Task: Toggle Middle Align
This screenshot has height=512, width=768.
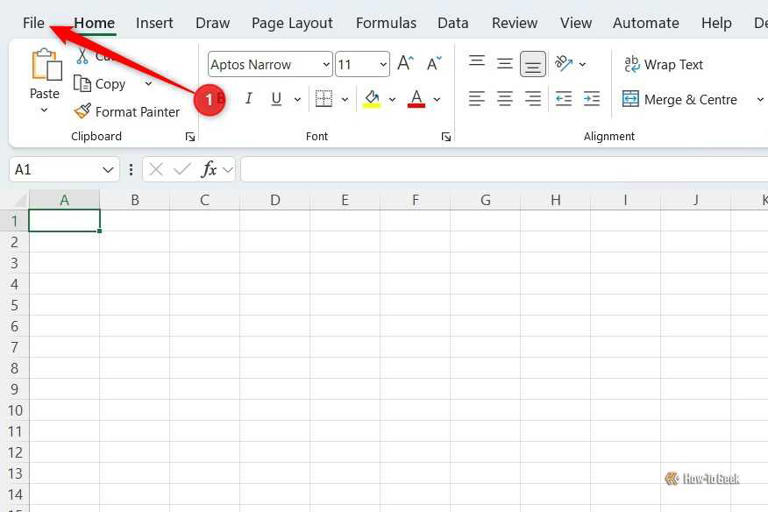Action: 504,64
